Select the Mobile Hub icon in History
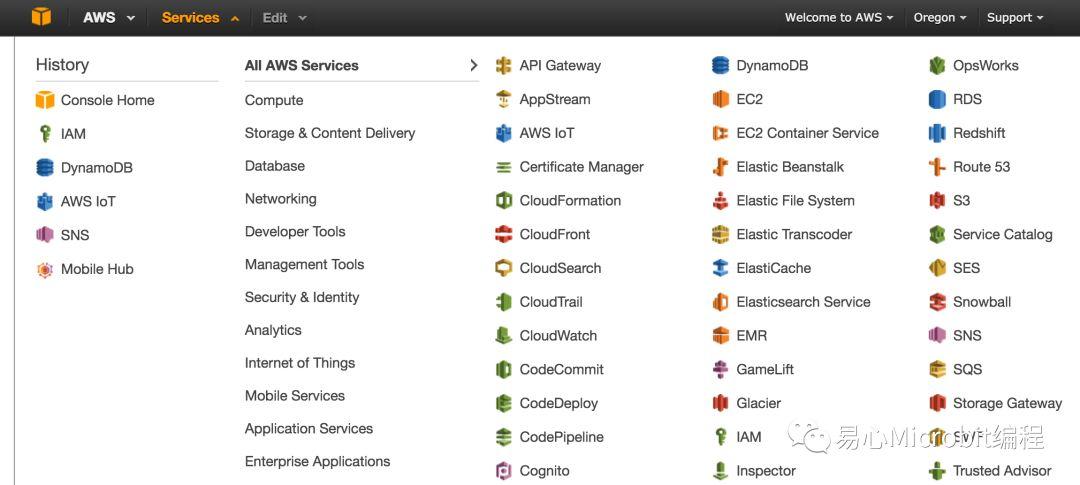 pyautogui.click(x=45, y=269)
